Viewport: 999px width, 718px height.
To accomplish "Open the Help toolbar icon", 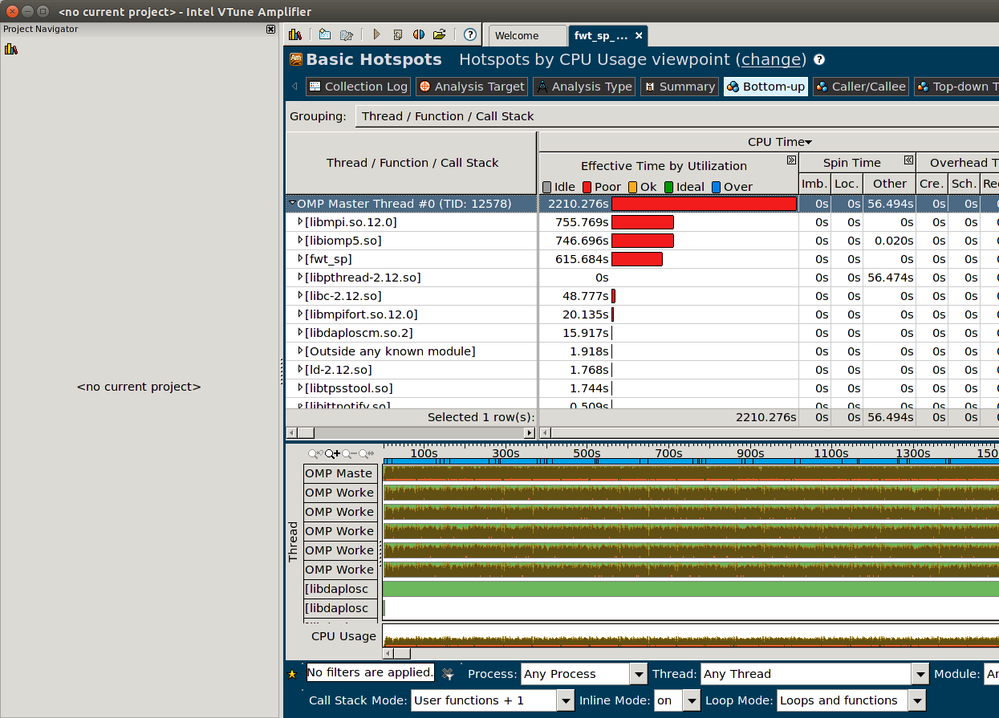I will [x=470, y=34].
